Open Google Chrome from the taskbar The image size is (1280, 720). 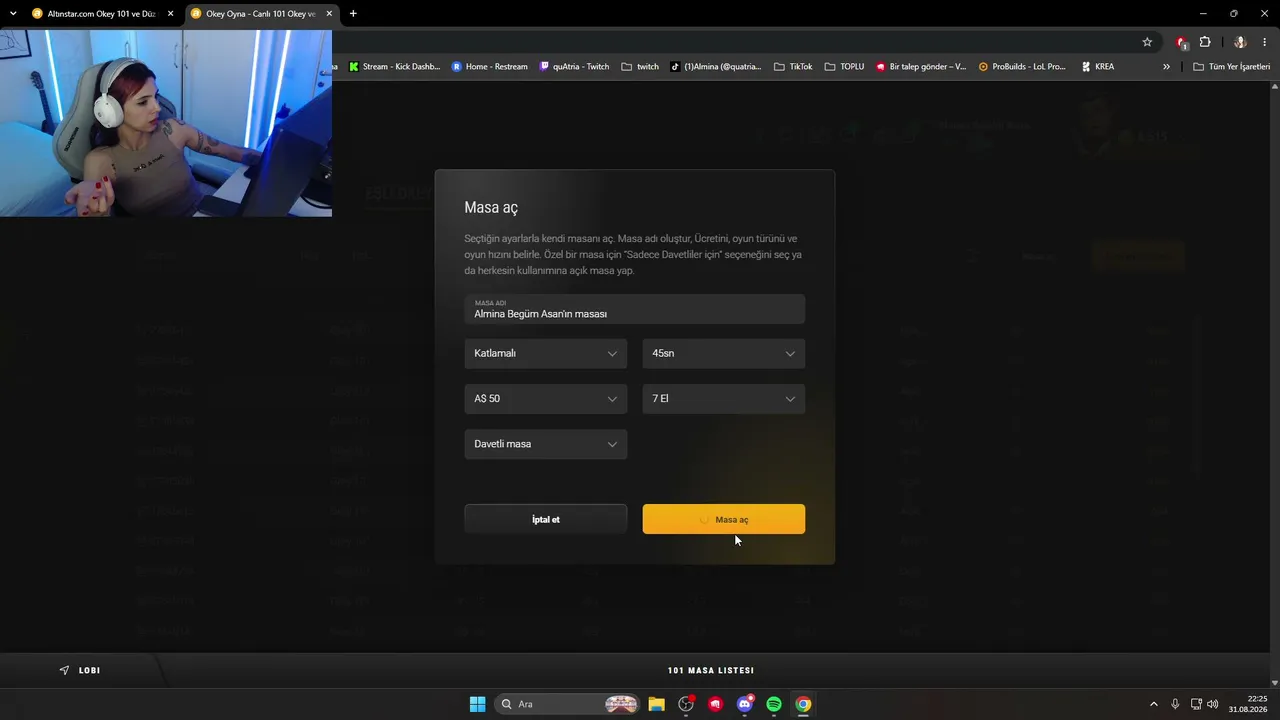point(803,704)
